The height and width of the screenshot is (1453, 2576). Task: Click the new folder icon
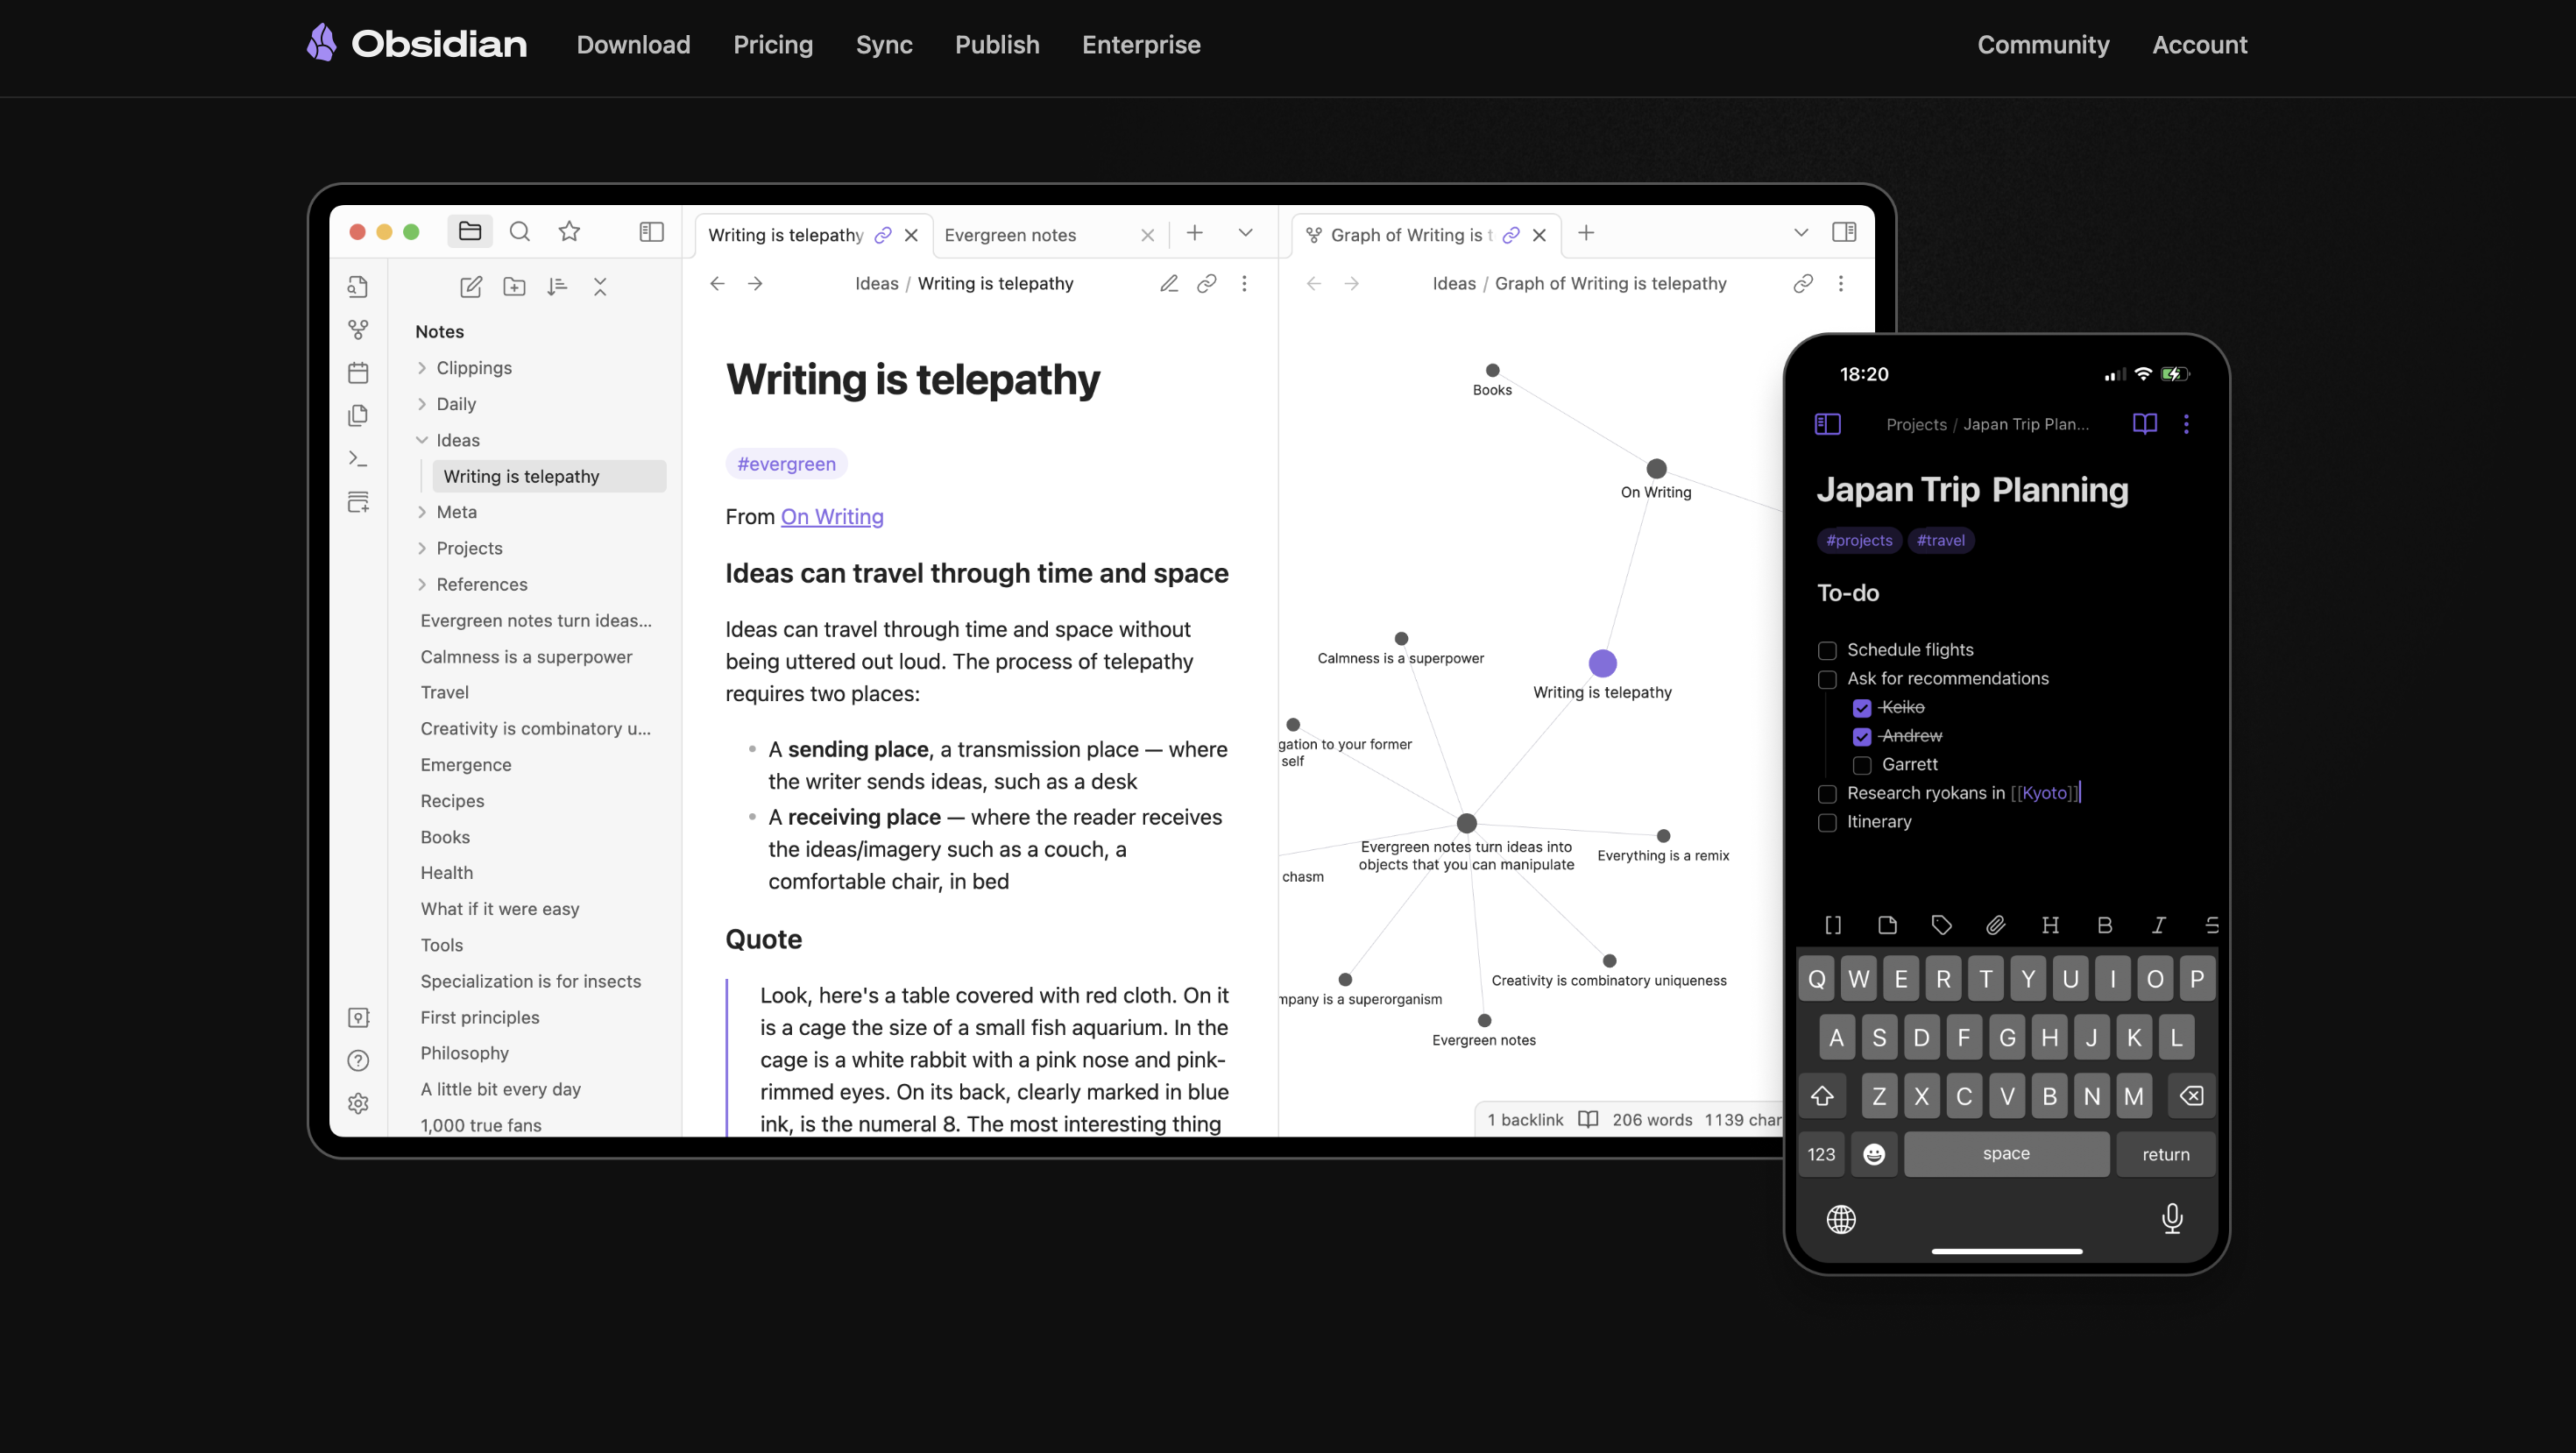pyautogui.click(x=514, y=287)
